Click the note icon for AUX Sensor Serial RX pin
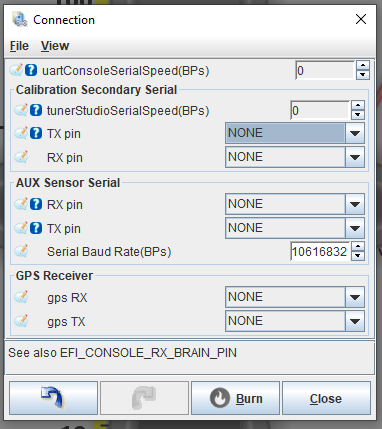 pos(21,204)
